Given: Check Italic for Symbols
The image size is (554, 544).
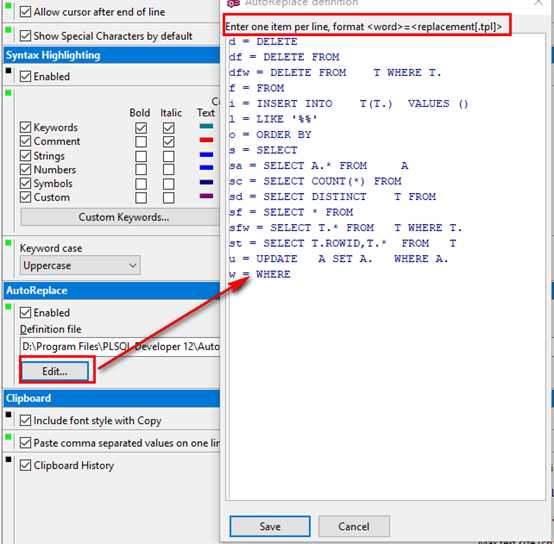Looking at the screenshot, I should (x=169, y=184).
